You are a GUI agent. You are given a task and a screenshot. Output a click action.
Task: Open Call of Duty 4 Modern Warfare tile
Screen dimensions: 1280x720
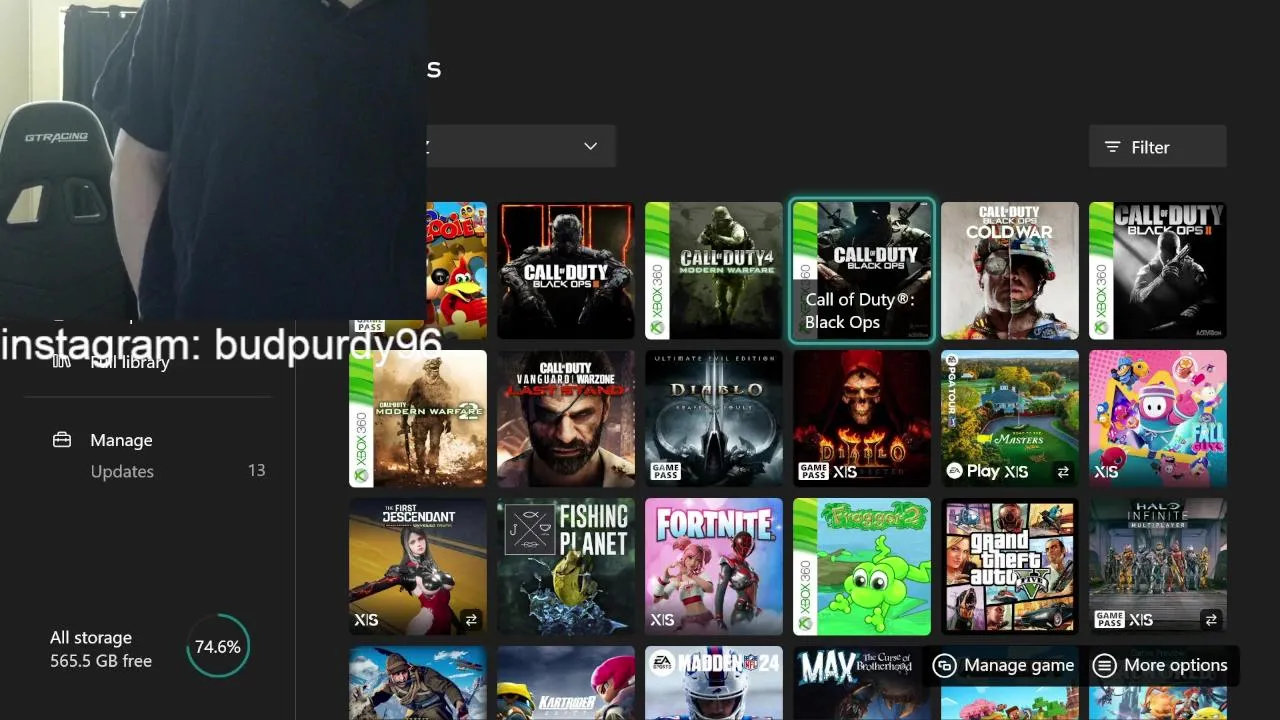point(714,270)
